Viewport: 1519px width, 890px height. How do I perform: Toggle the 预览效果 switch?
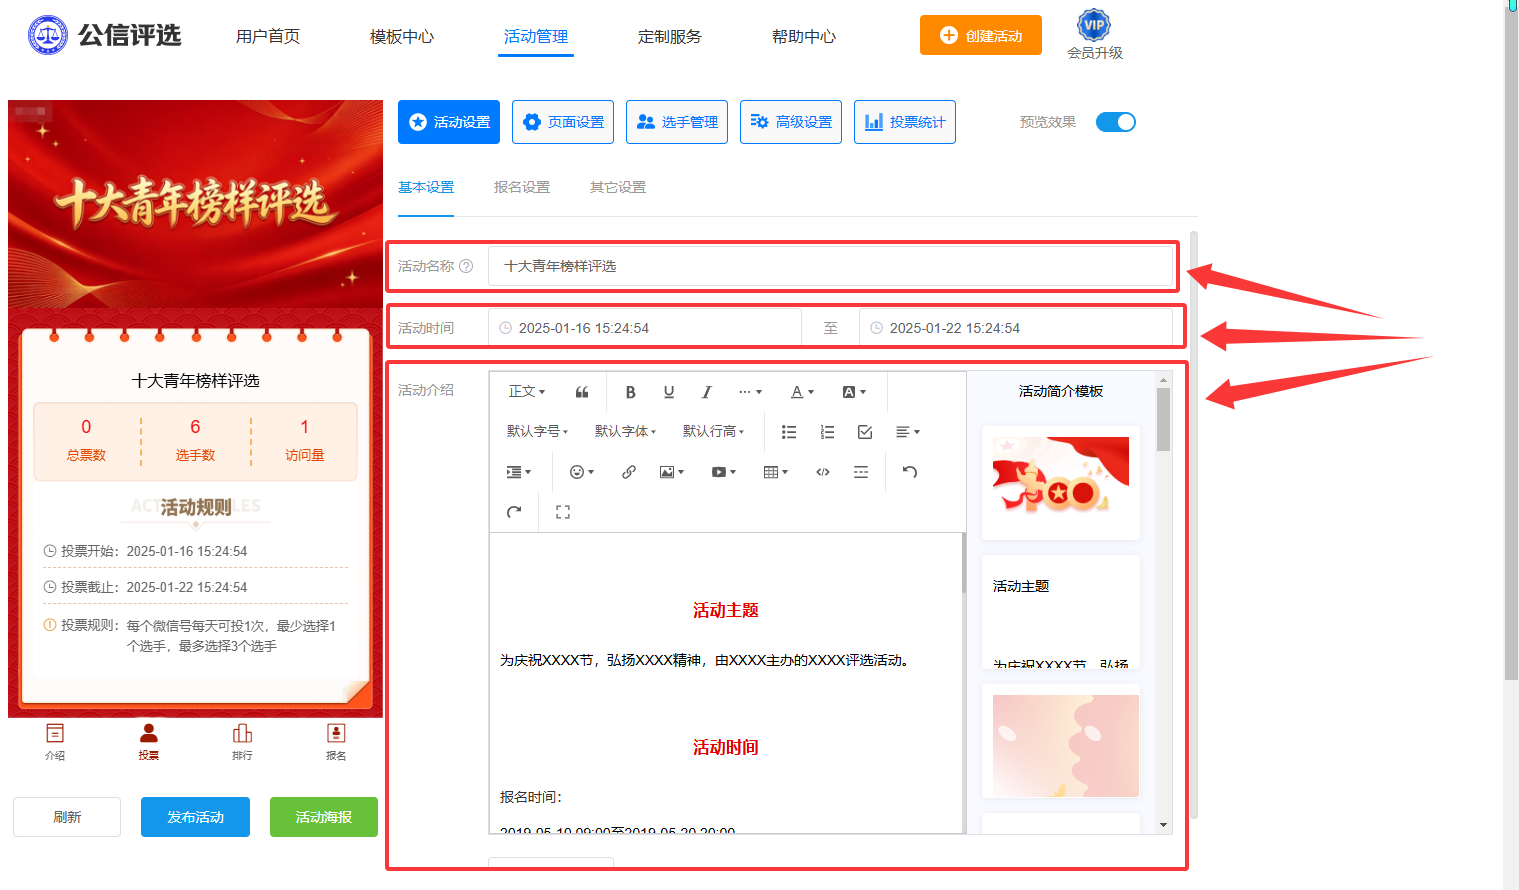click(x=1116, y=122)
